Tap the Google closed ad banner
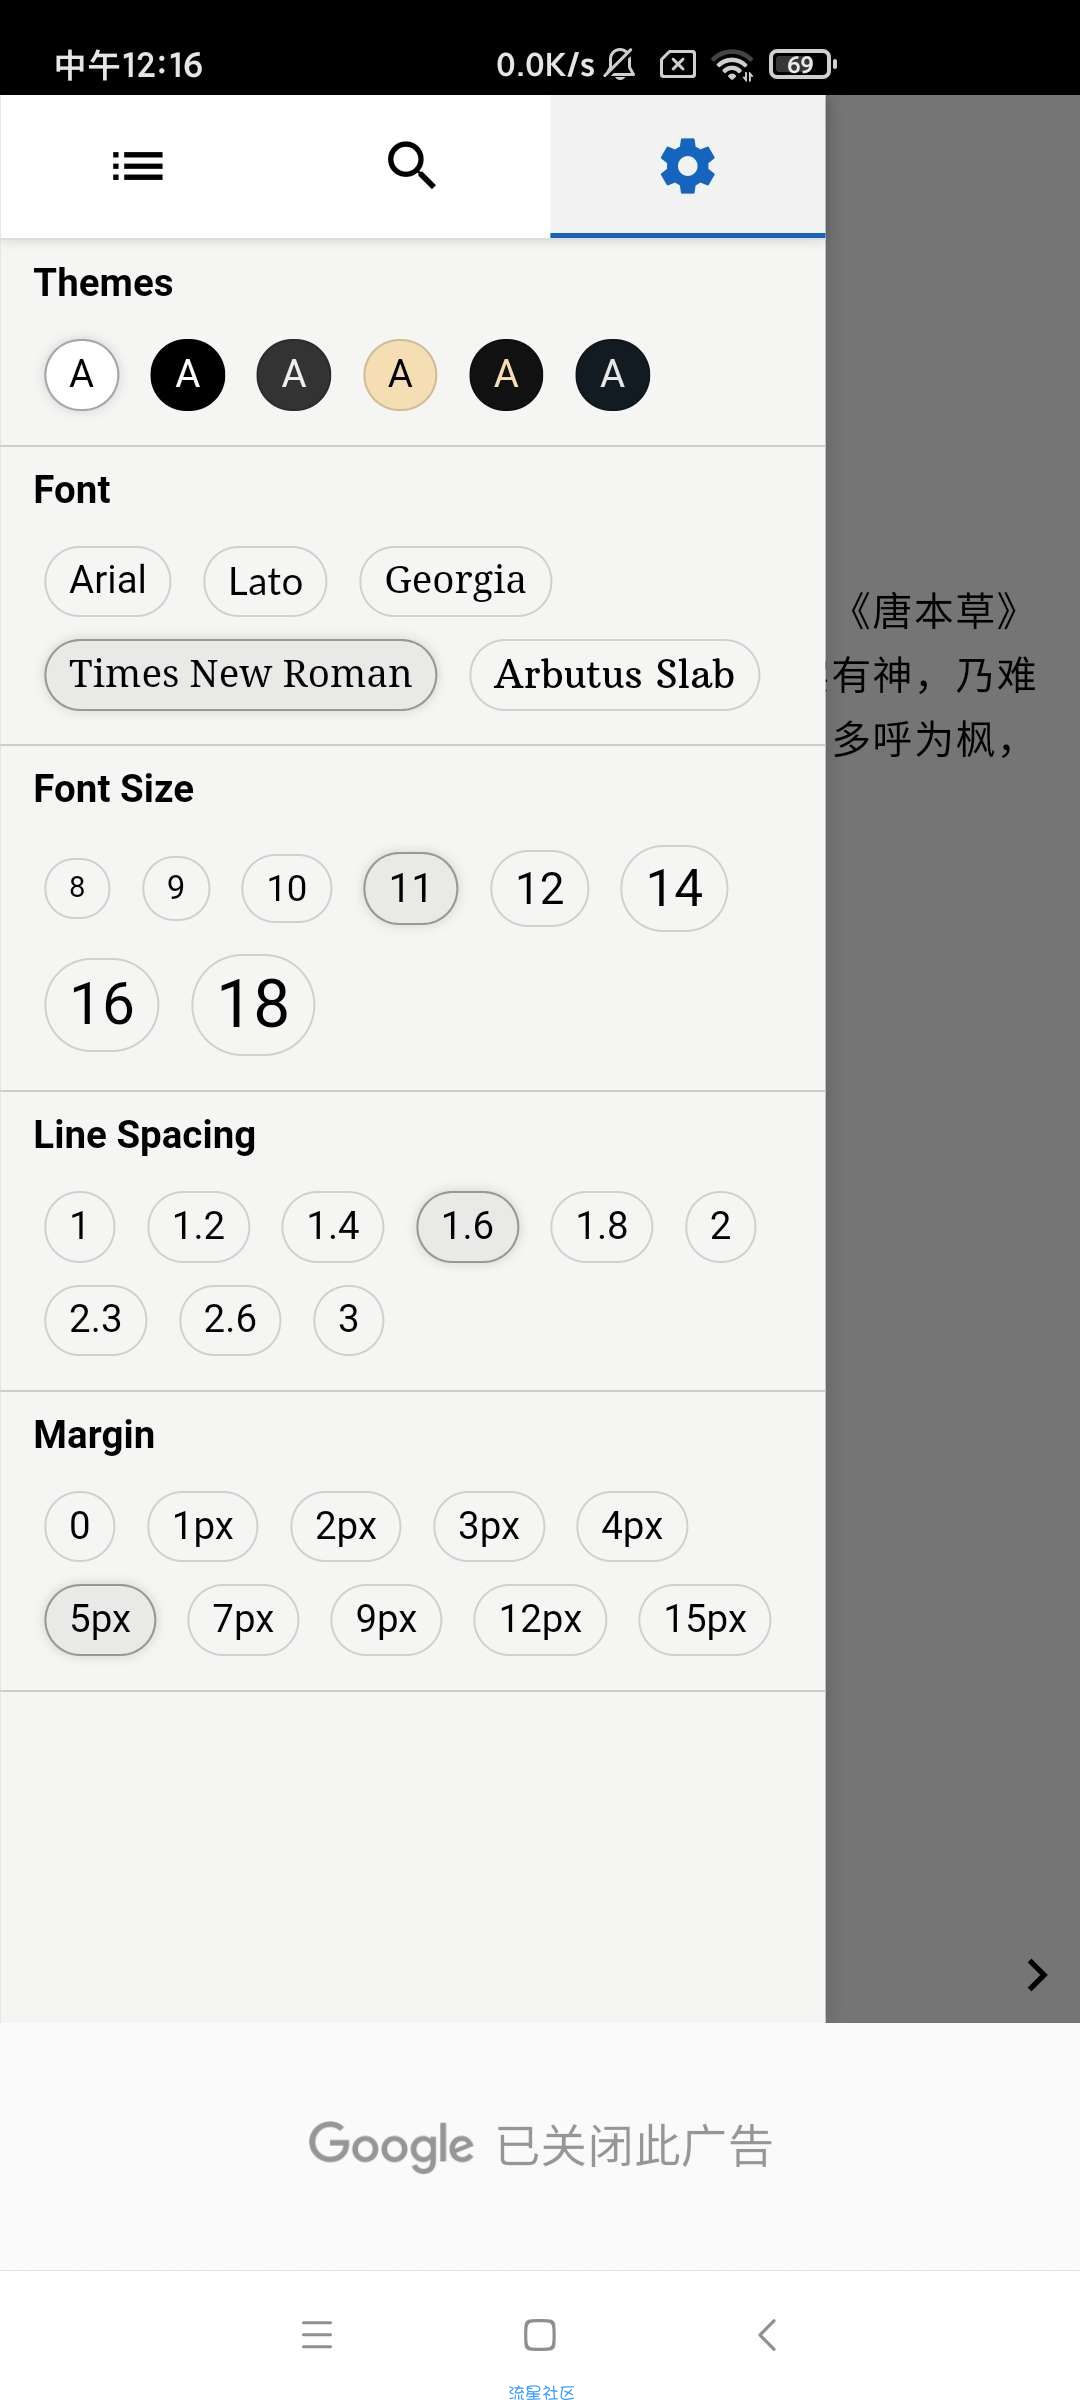Screen dimensions: 1080x2400 (540, 2146)
